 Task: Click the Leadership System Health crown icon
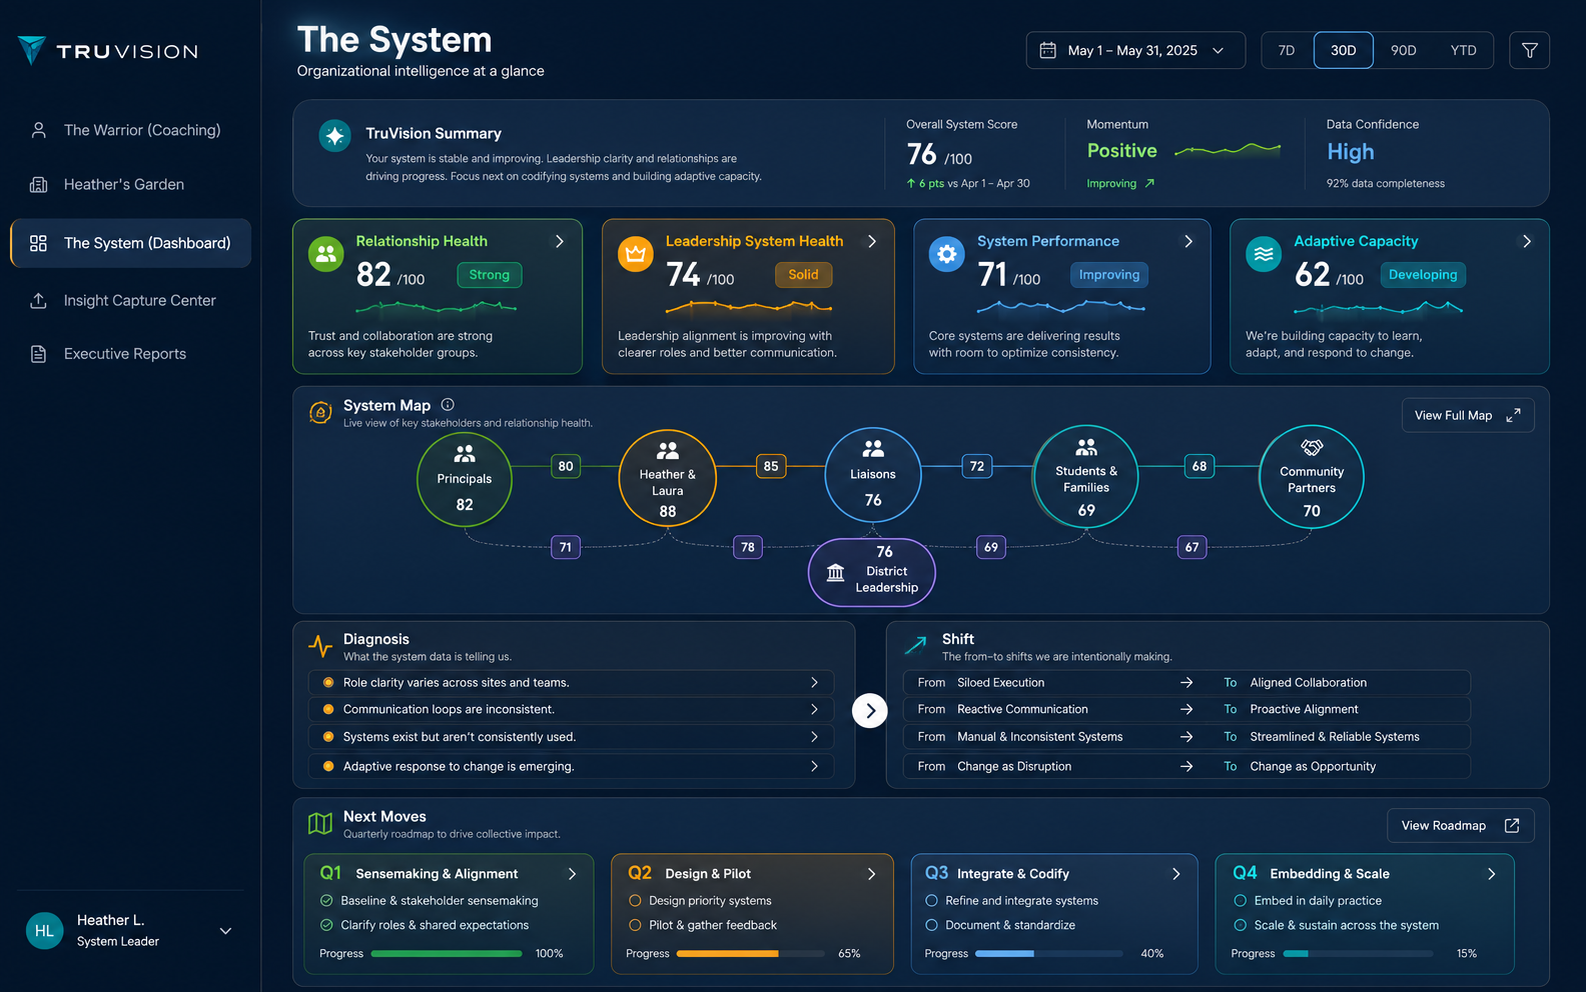(635, 254)
